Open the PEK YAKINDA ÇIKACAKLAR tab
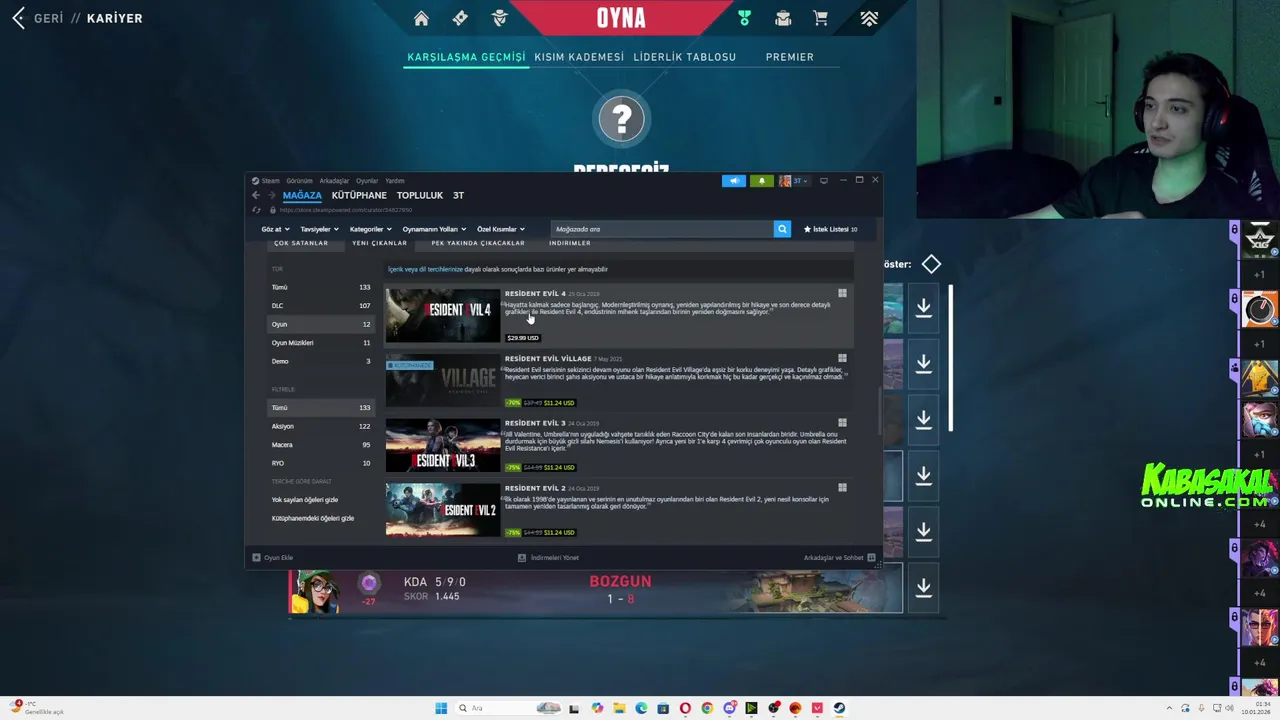This screenshot has width=1280, height=720. click(478, 243)
